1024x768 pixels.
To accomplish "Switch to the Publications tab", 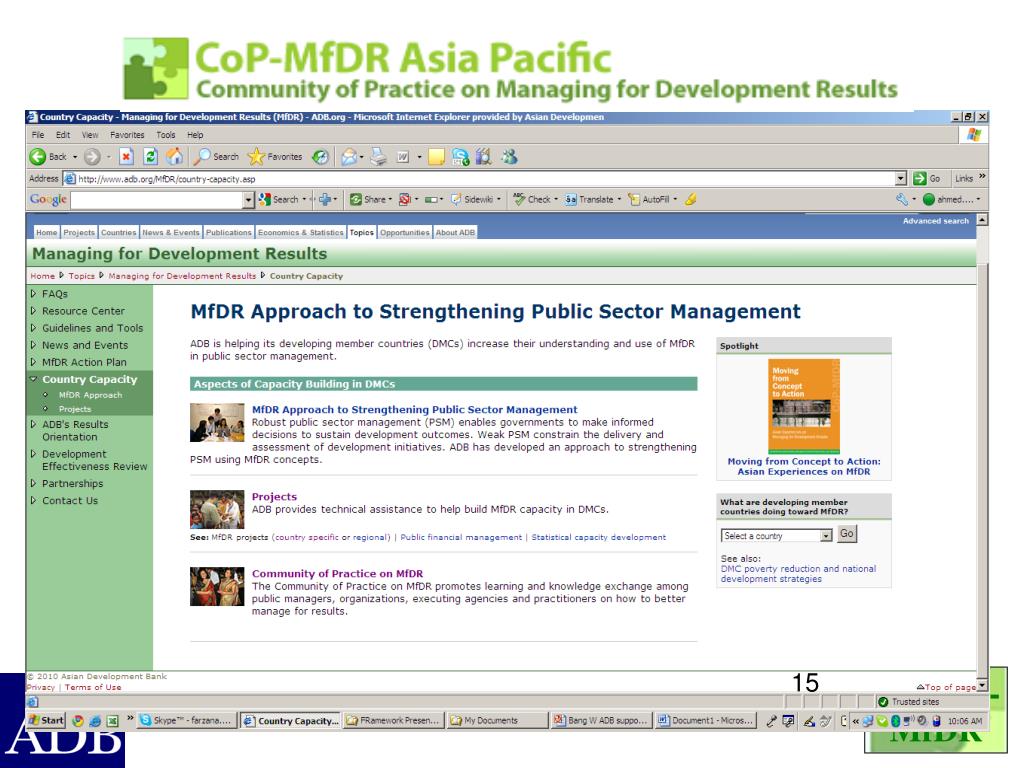I will point(229,232).
